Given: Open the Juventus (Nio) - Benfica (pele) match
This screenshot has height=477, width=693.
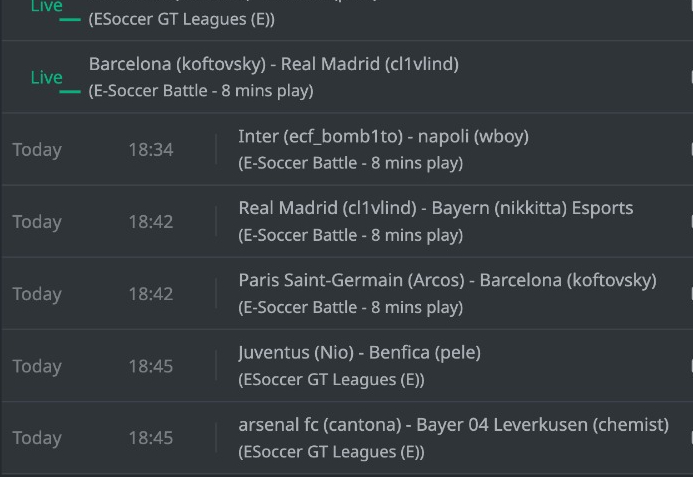Looking at the screenshot, I should pos(359,353).
